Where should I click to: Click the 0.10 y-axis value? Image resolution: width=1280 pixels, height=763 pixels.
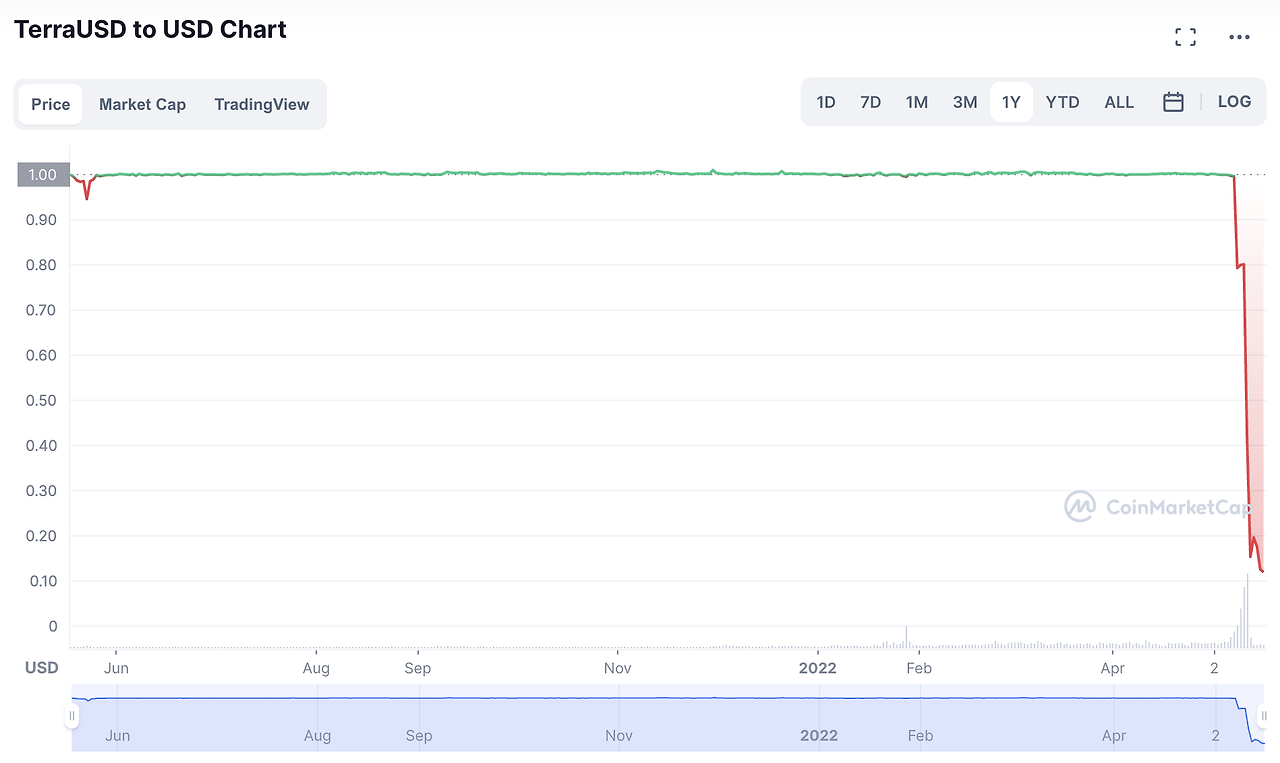click(42, 581)
